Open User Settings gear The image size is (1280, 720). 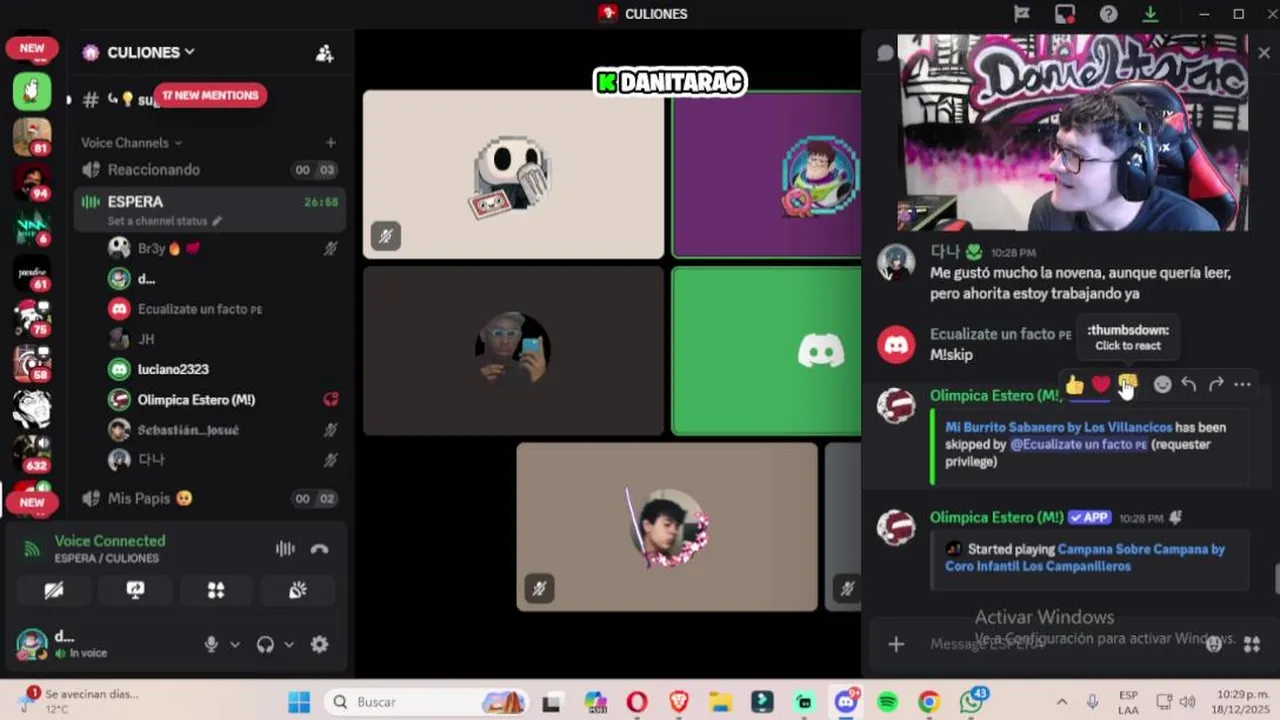tap(319, 645)
